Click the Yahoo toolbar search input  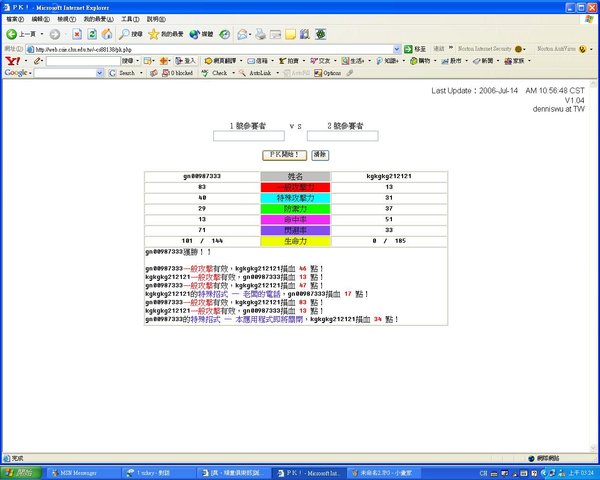(x=83, y=61)
